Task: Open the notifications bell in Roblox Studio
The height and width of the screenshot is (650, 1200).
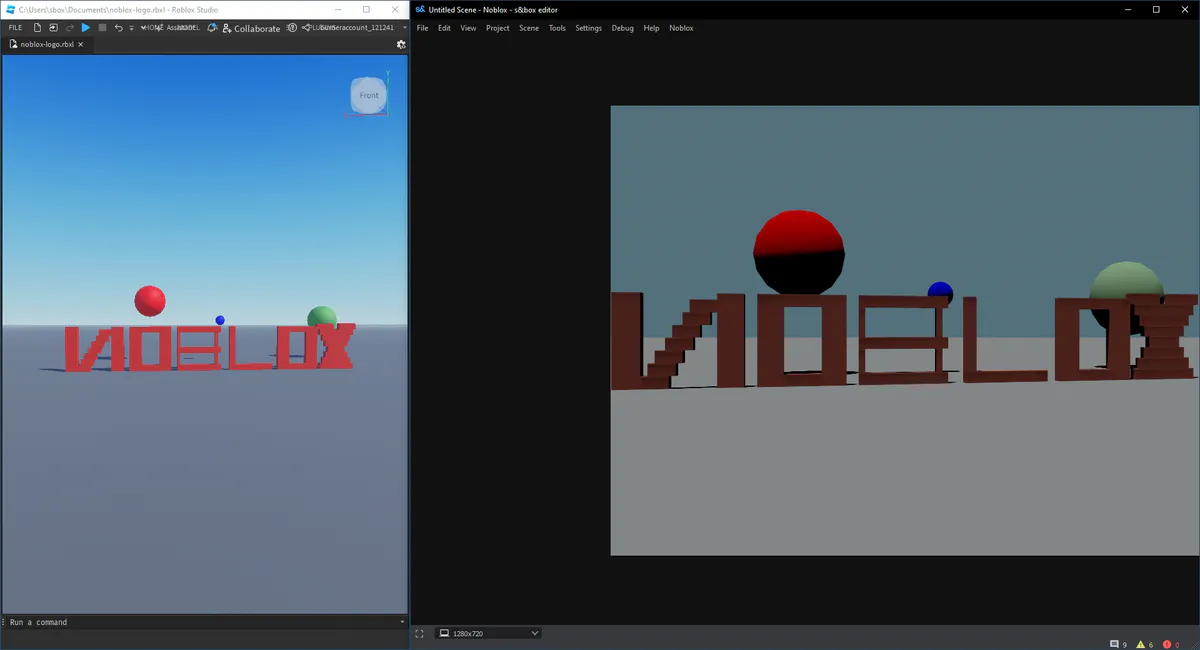Action: tap(213, 27)
